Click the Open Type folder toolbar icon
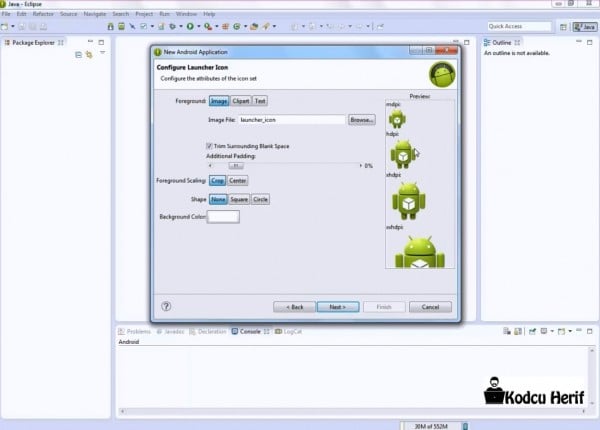Screen dimensions: 600x430 pos(254,26)
